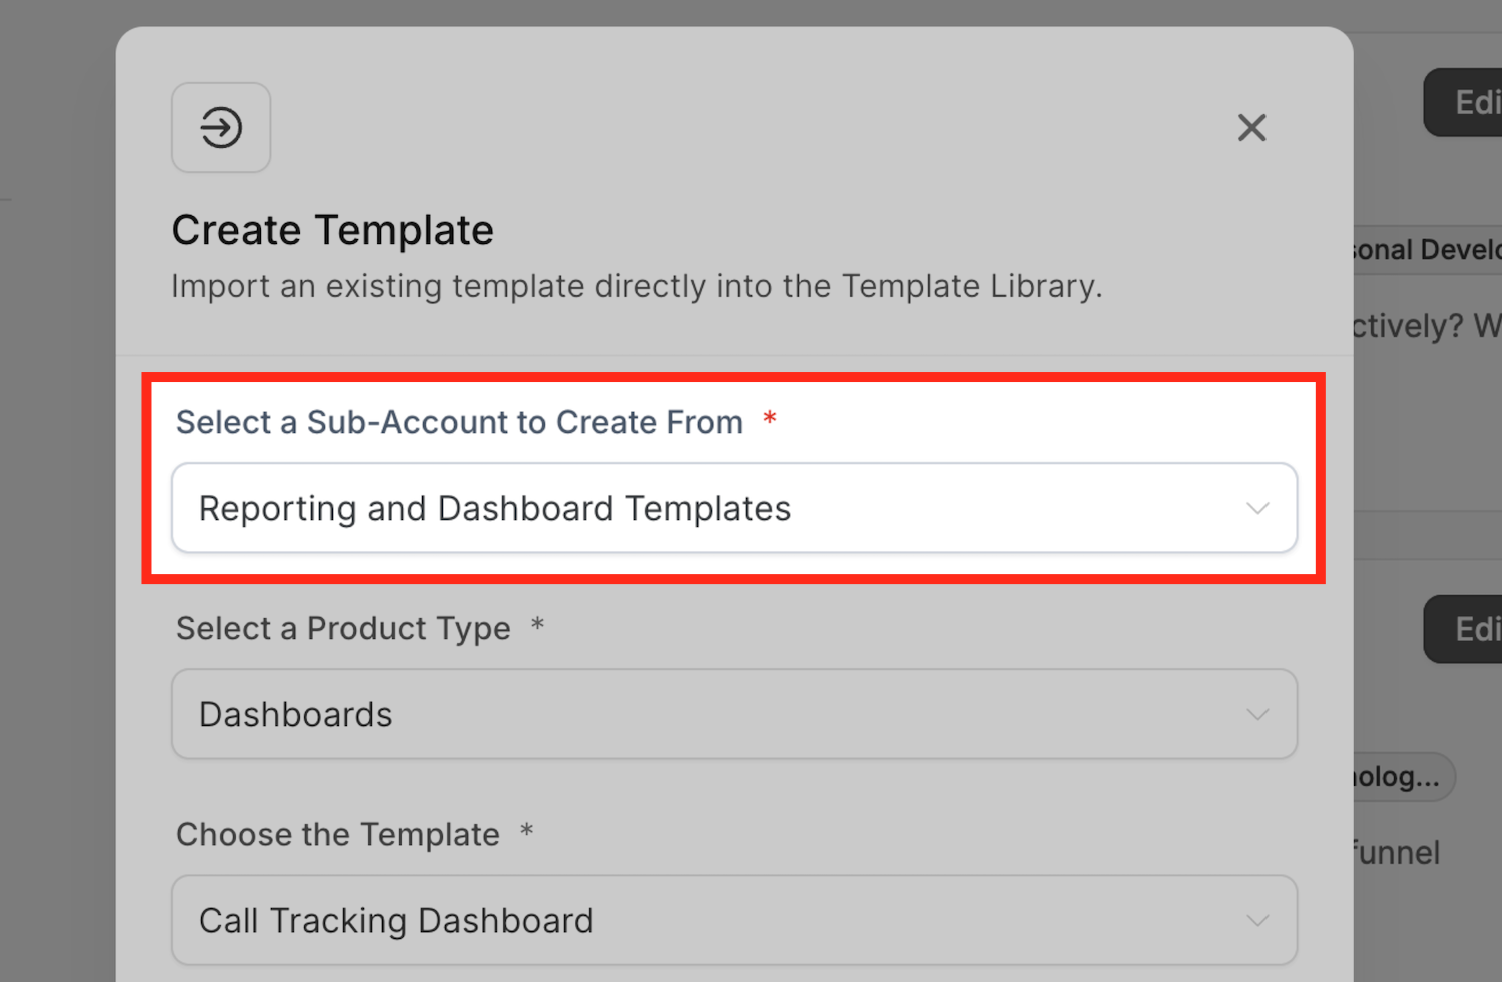Screen dimensions: 1502x982
Task: Click the import arrow icon in dialog header
Action: (221, 128)
